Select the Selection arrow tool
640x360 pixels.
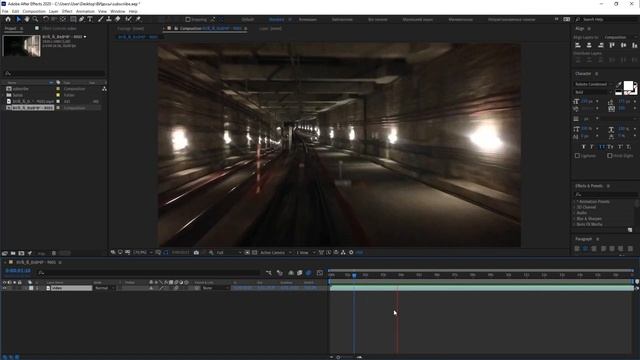click(18, 19)
